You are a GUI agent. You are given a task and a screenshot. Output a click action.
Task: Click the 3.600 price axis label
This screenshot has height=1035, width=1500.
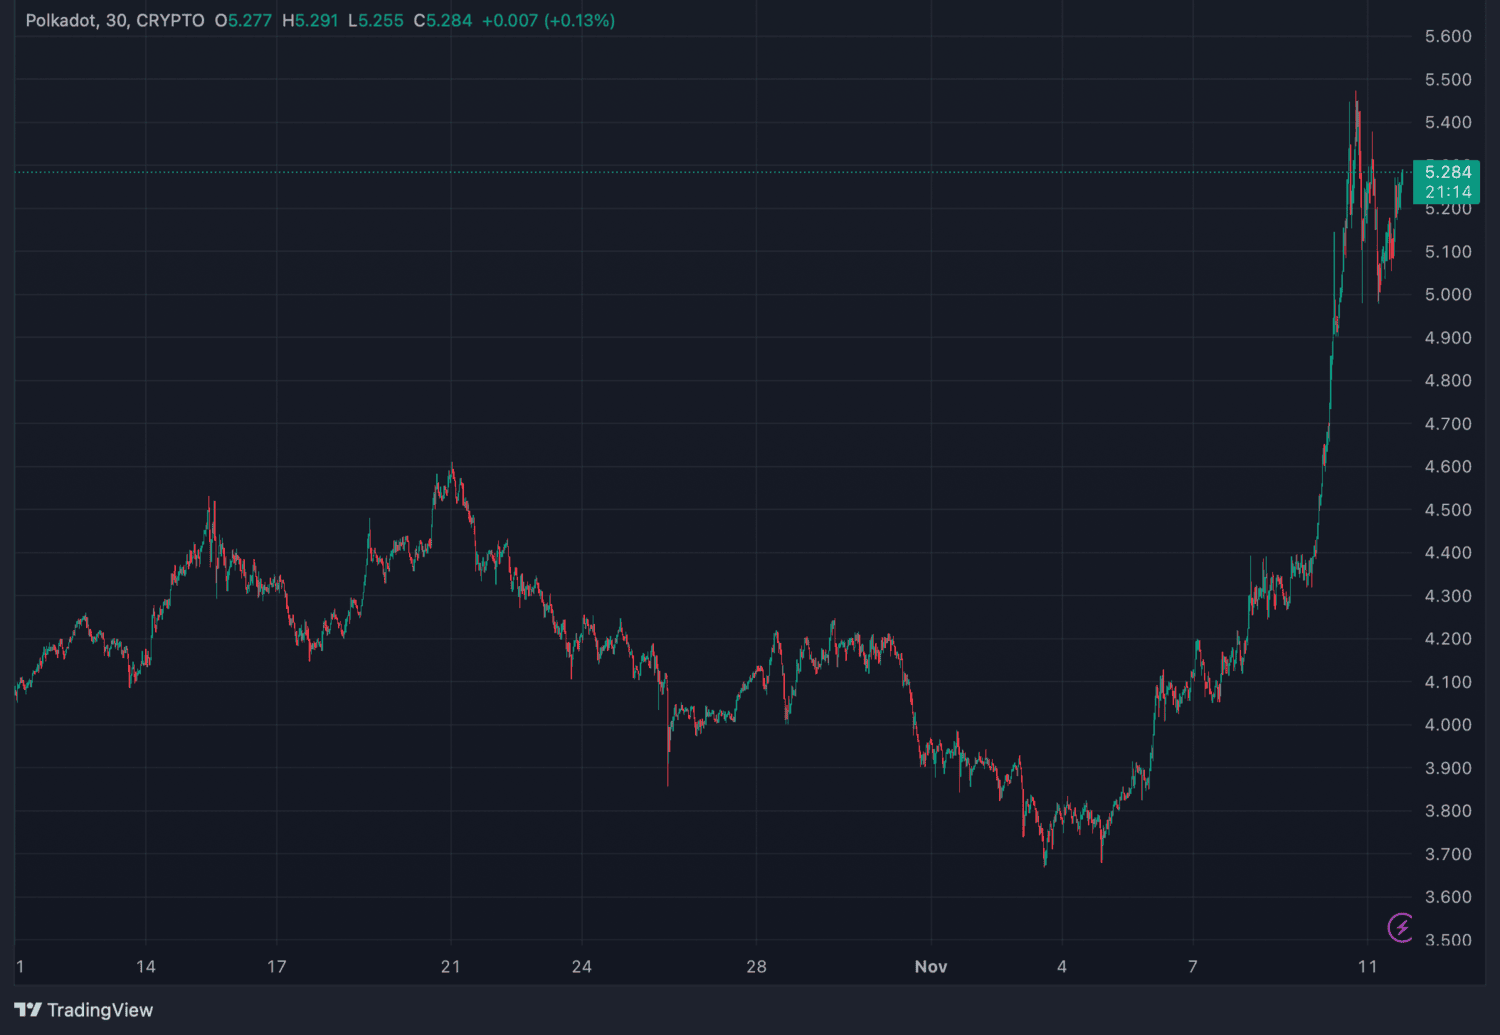coord(1448,896)
